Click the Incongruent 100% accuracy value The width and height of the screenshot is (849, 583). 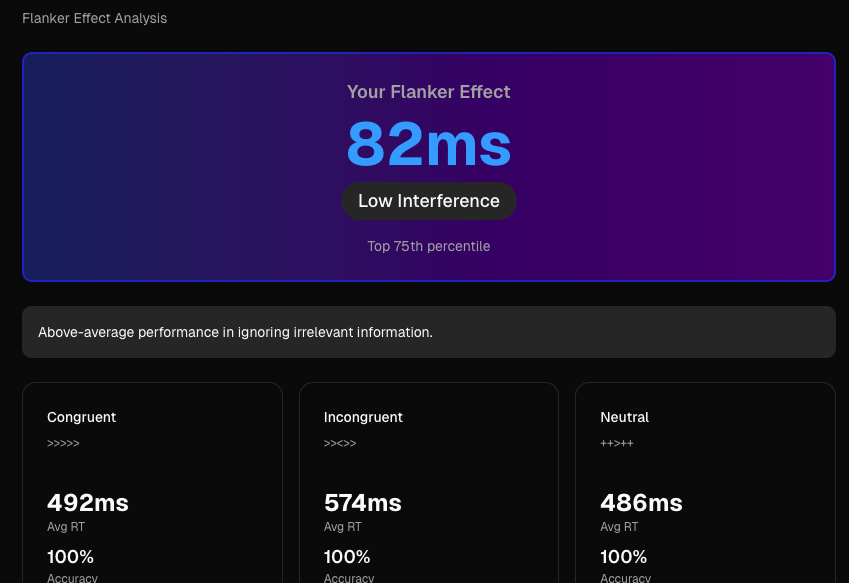pyautogui.click(x=347, y=557)
